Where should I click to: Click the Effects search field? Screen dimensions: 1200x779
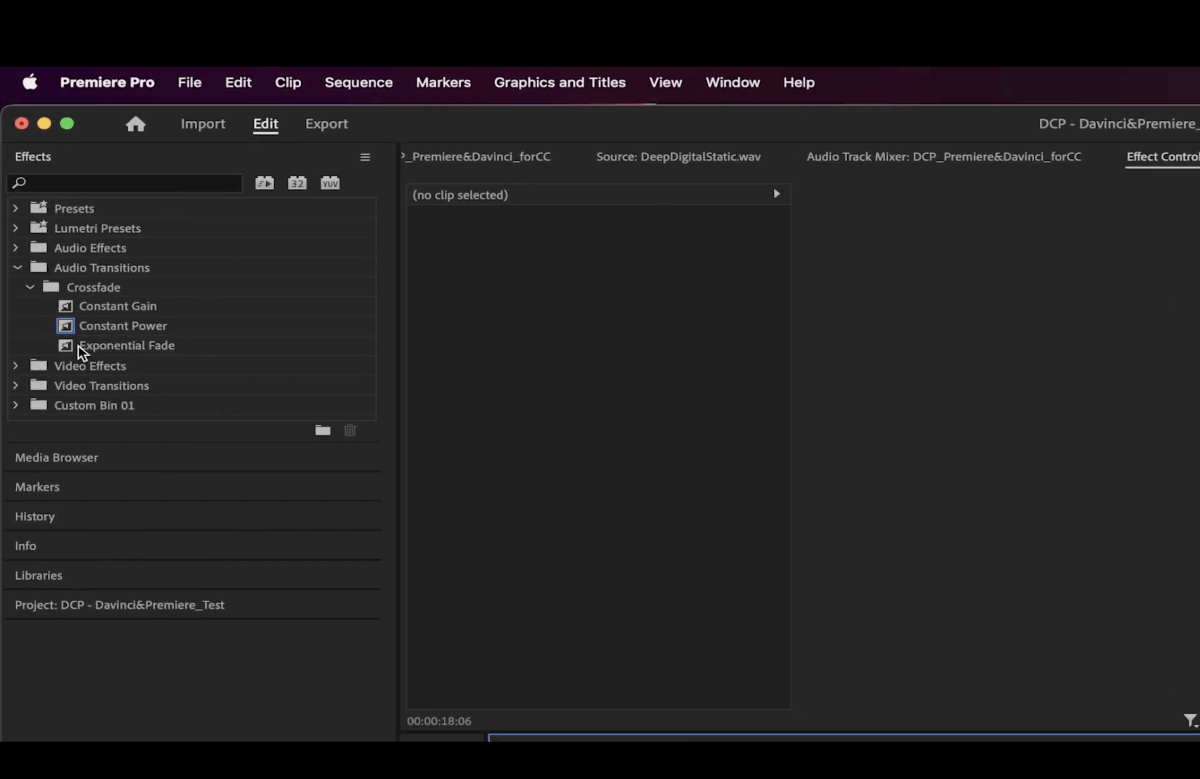[x=125, y=183]
